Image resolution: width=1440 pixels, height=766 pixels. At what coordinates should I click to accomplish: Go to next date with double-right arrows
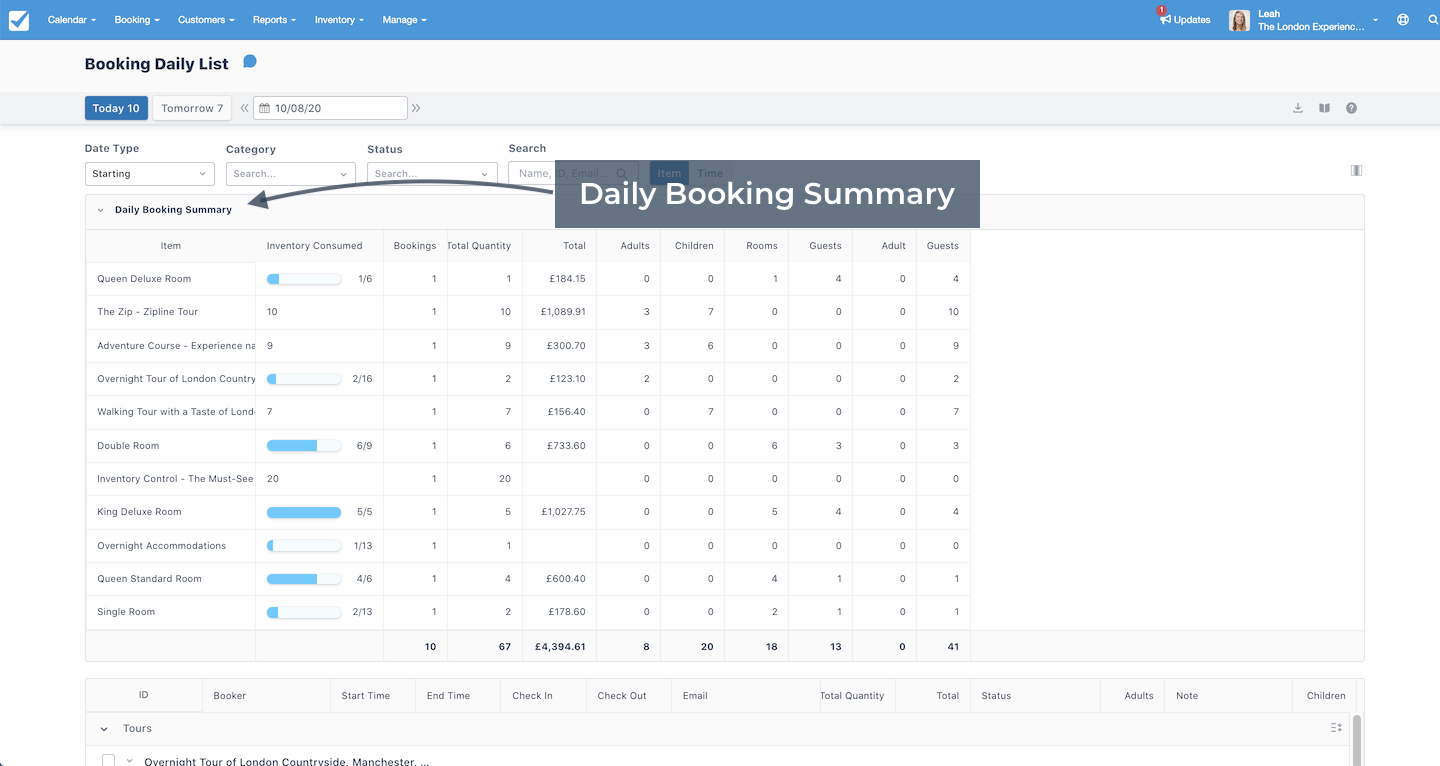tap(416, 108)
